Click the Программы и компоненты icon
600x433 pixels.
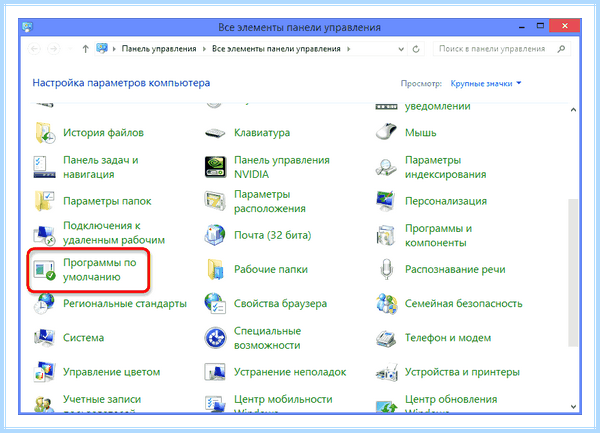(386, 235)
